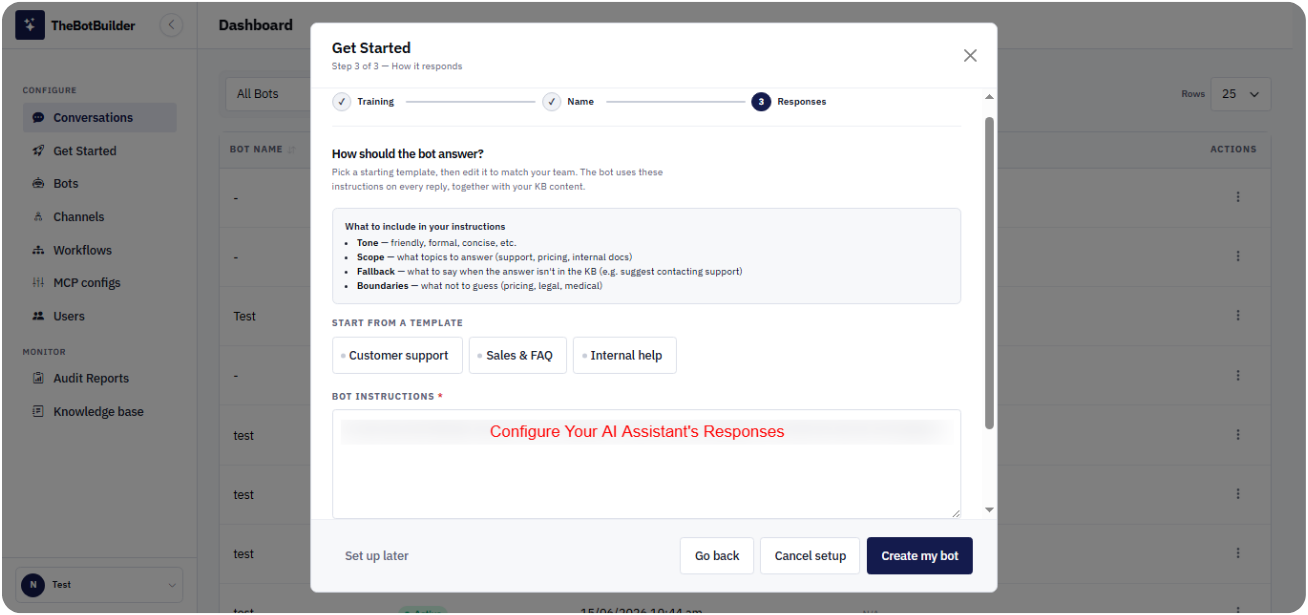The width and height of the screenshot is (1308, 615).
Task: Open the All Bots filter dropdown
Action: coord(267,94)
